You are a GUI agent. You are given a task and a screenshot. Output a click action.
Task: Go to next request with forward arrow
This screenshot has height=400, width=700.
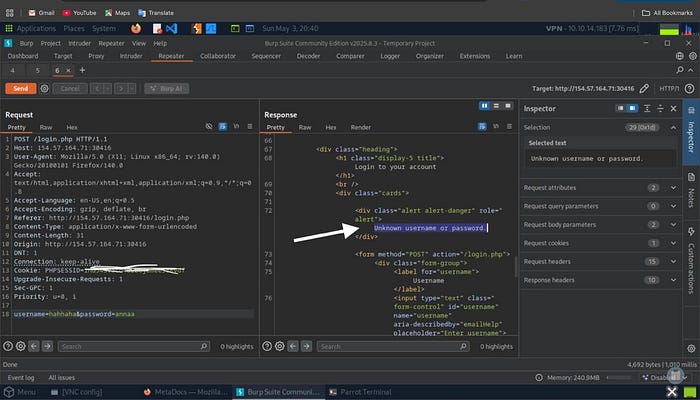tap(121, 88)
